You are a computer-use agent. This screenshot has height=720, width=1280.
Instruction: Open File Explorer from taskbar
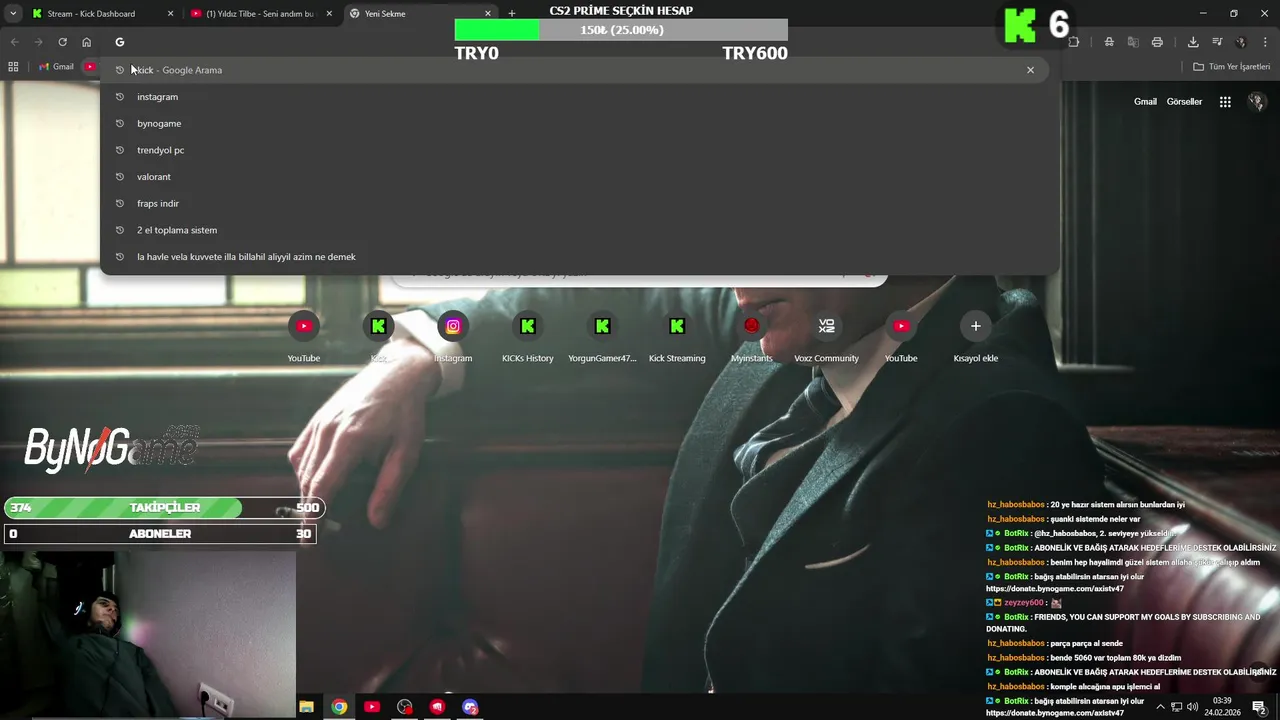click(307, 707)
